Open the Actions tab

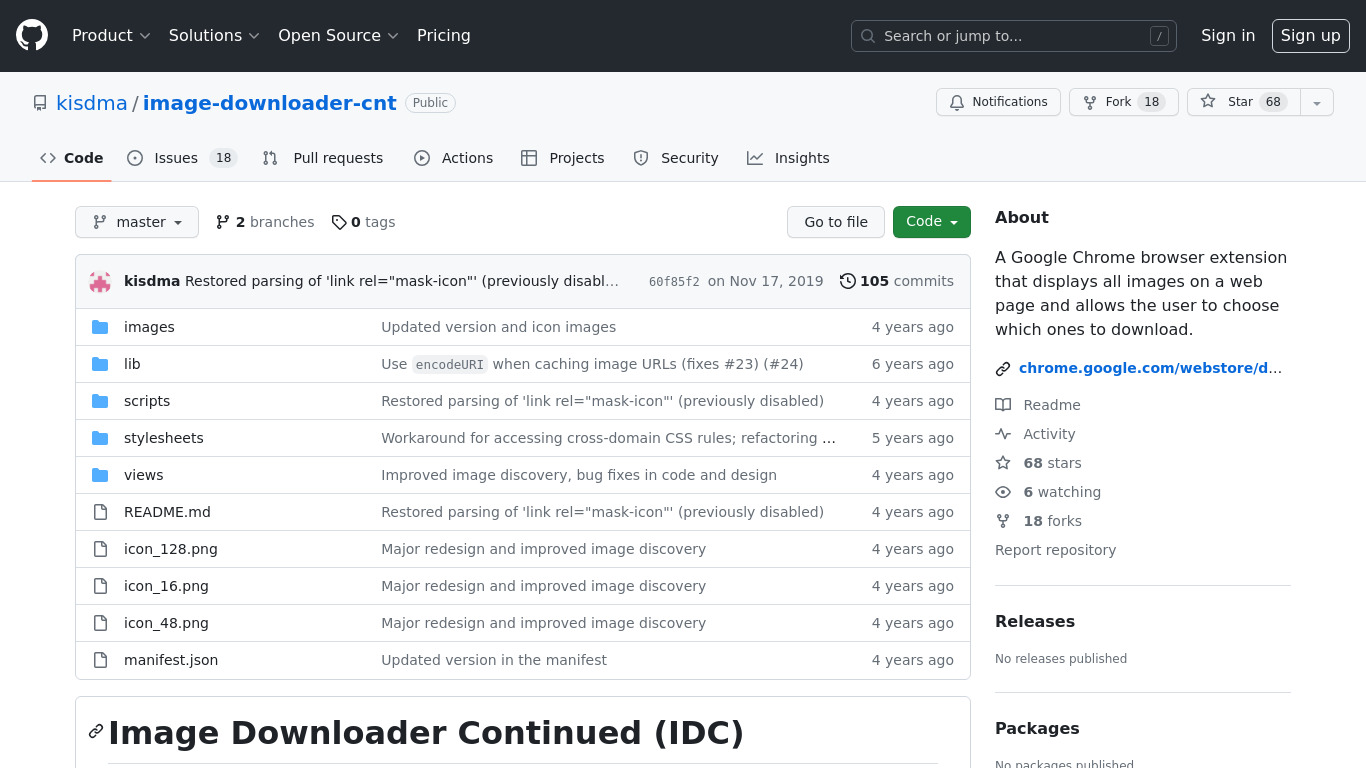(x=454, y=158)
